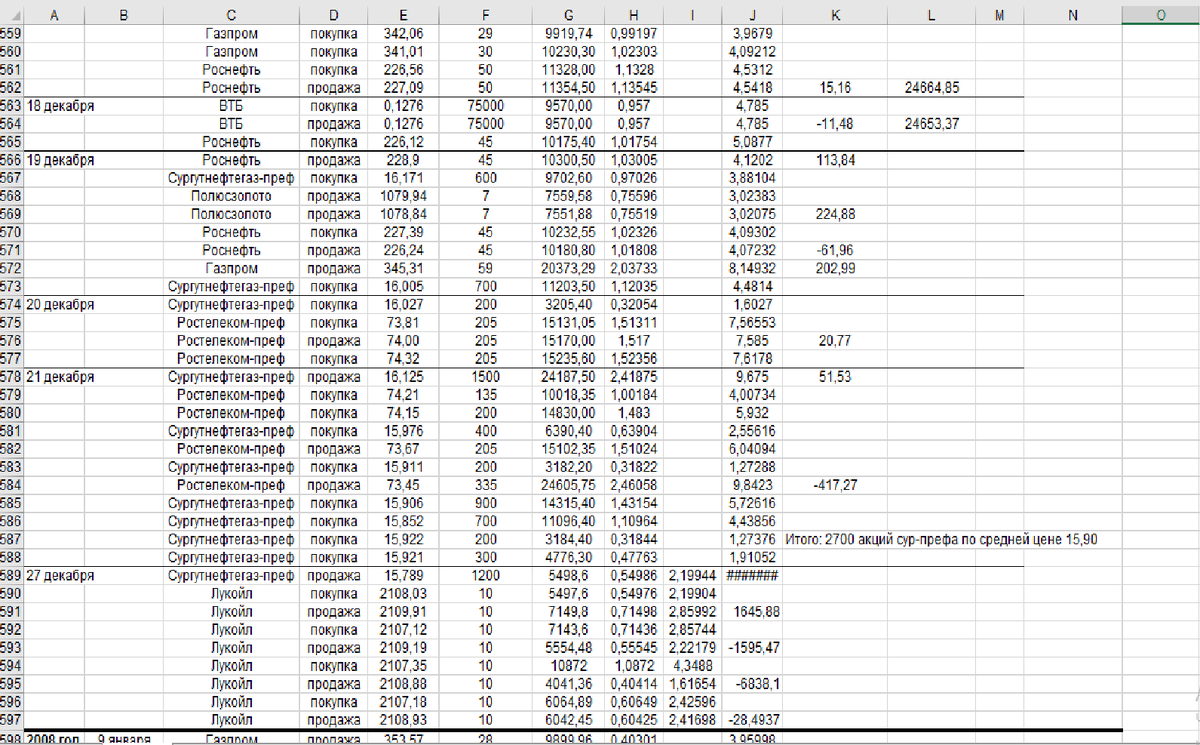Click the cell showing -1595,47
The width and height of the screenshot is (1200, 745).
(x=751, y=648)
